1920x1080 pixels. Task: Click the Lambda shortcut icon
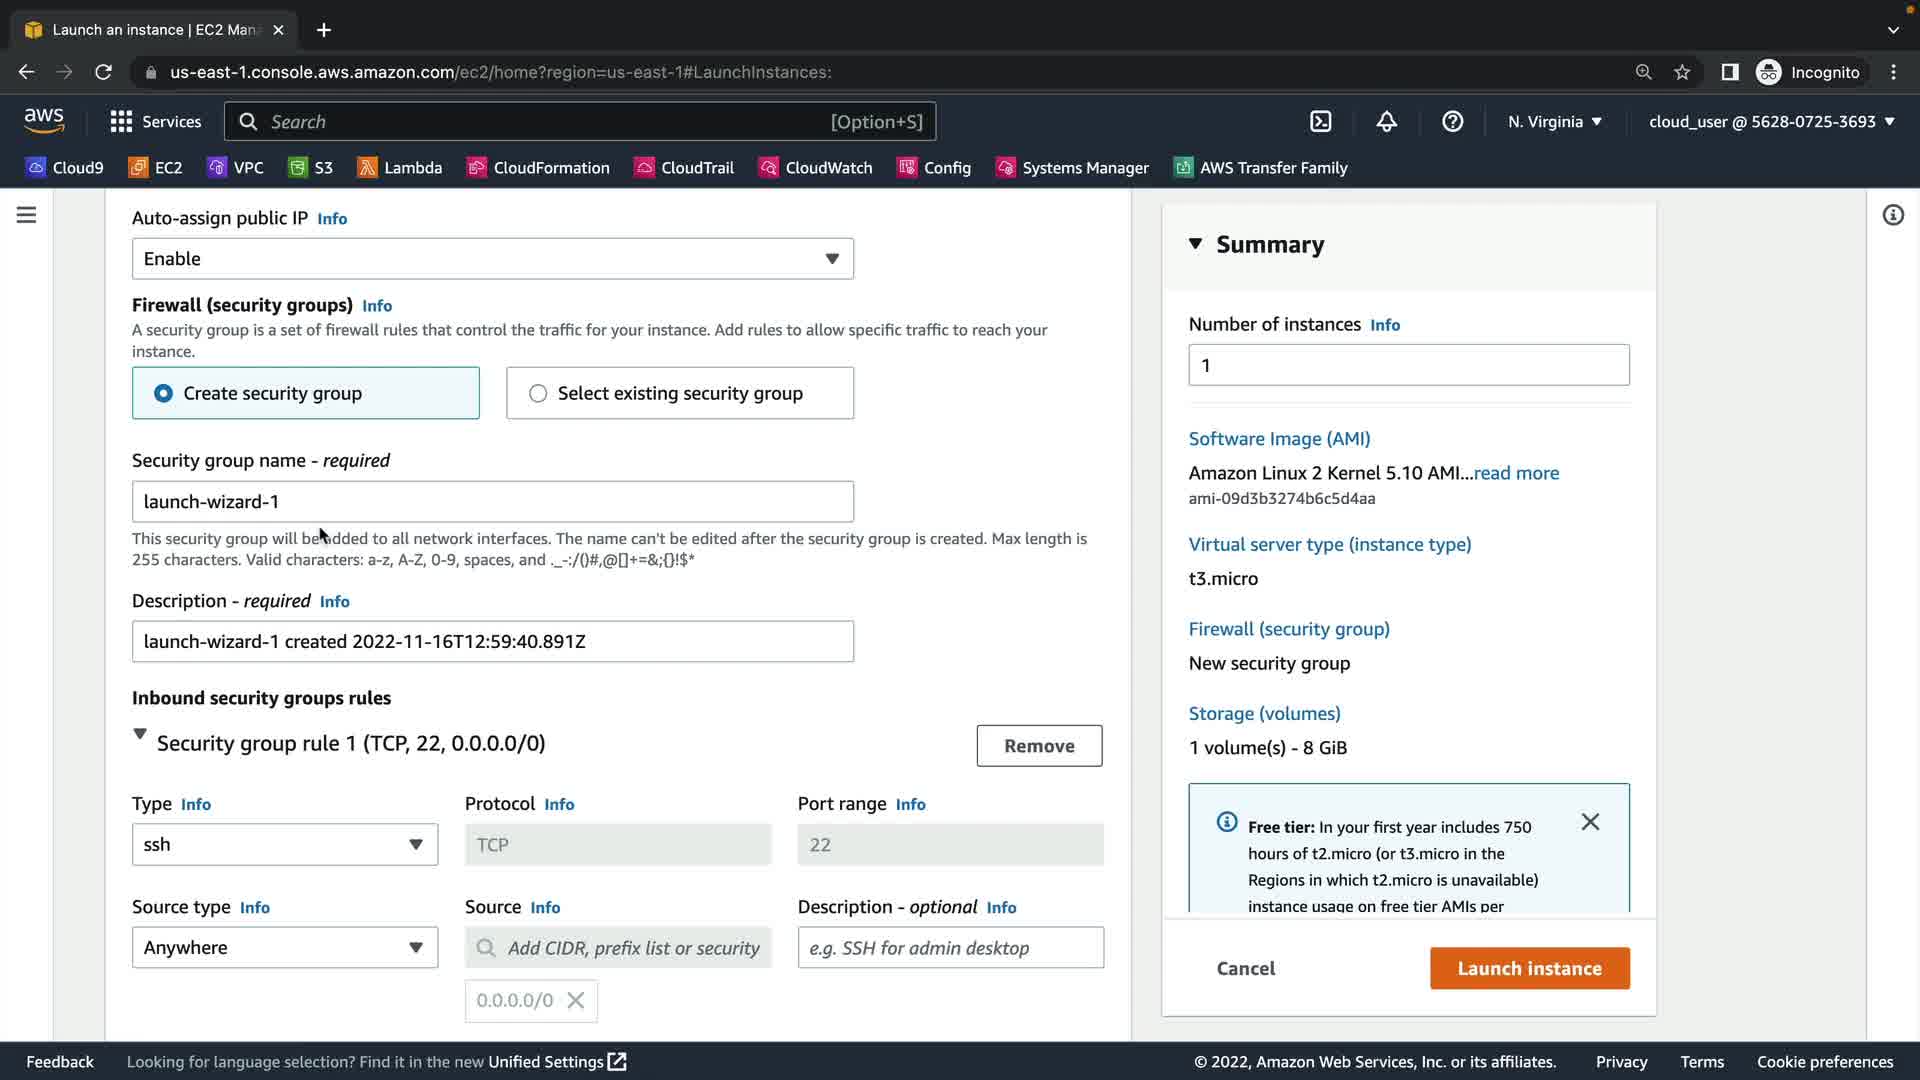tap(367, 168)
